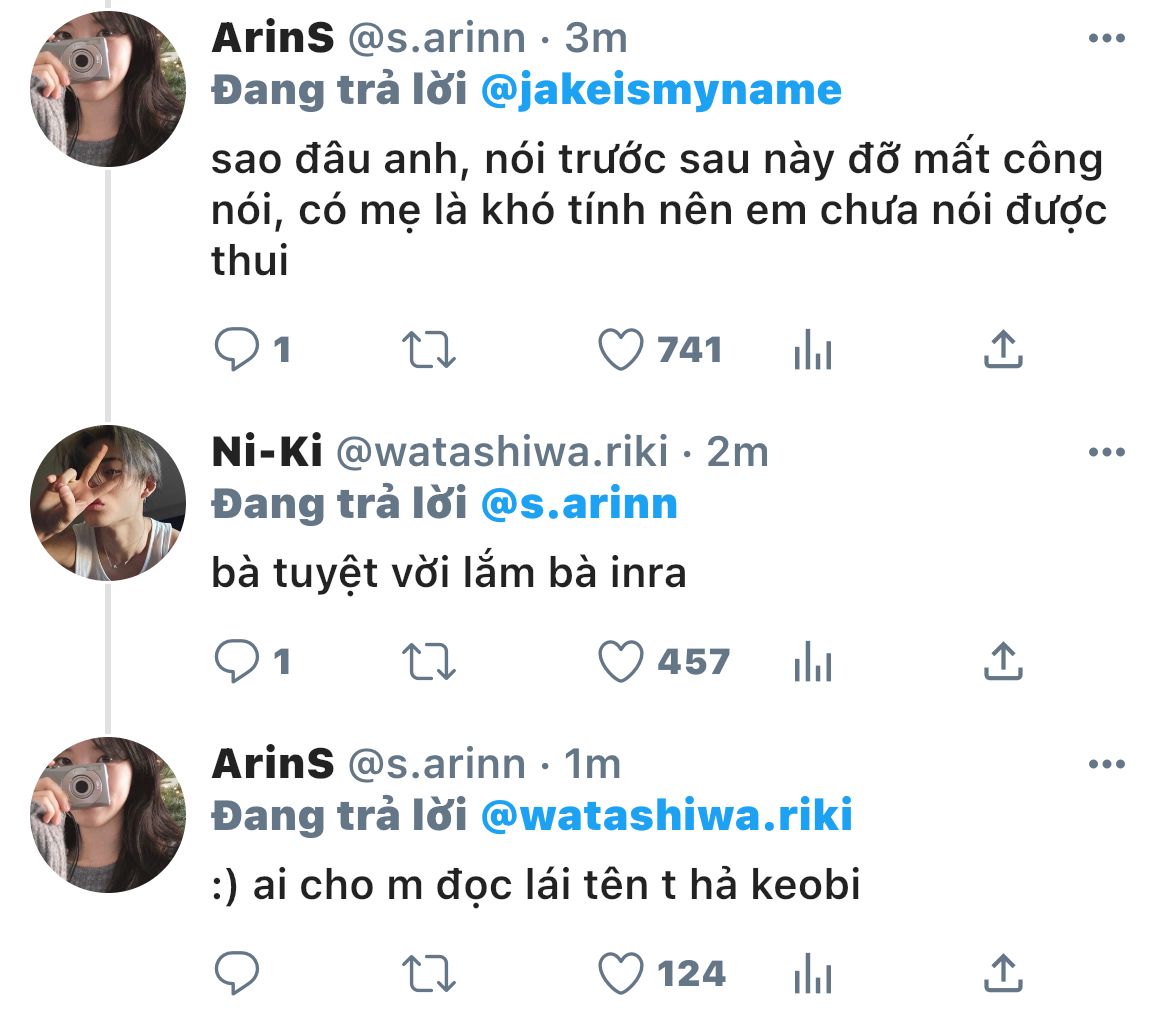Reply to ArinS's first tweet
The image size is (1170, 1013).
pyautogui.click(x=237, y=349)
